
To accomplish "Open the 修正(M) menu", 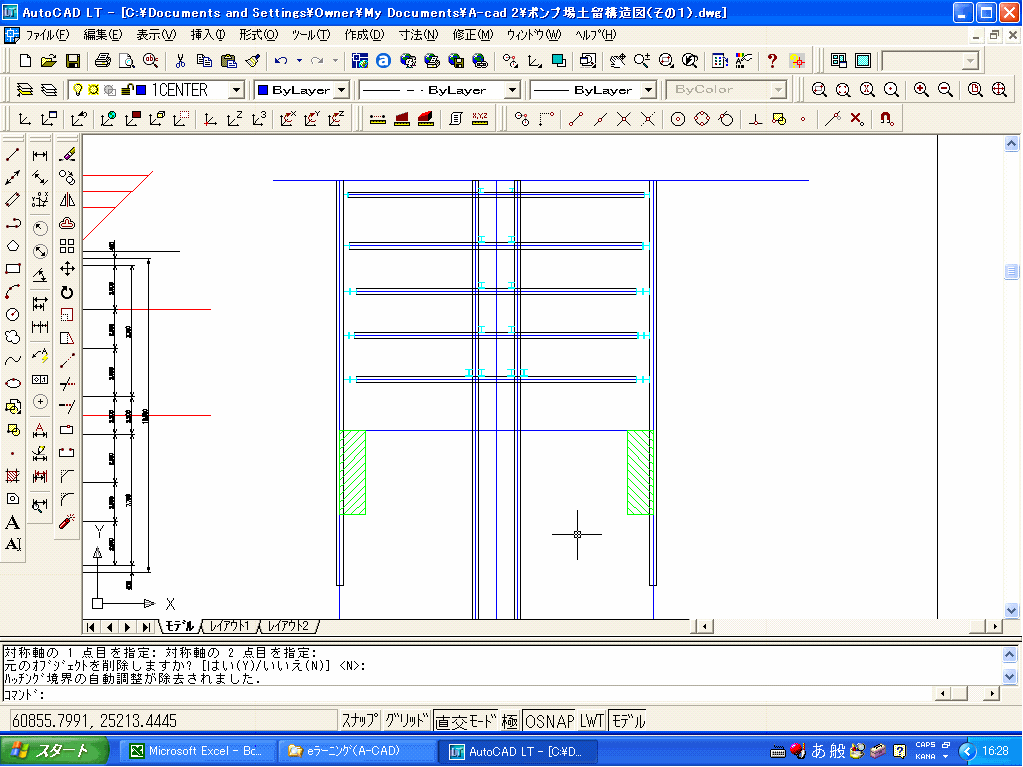I will [x=473, y=35].
